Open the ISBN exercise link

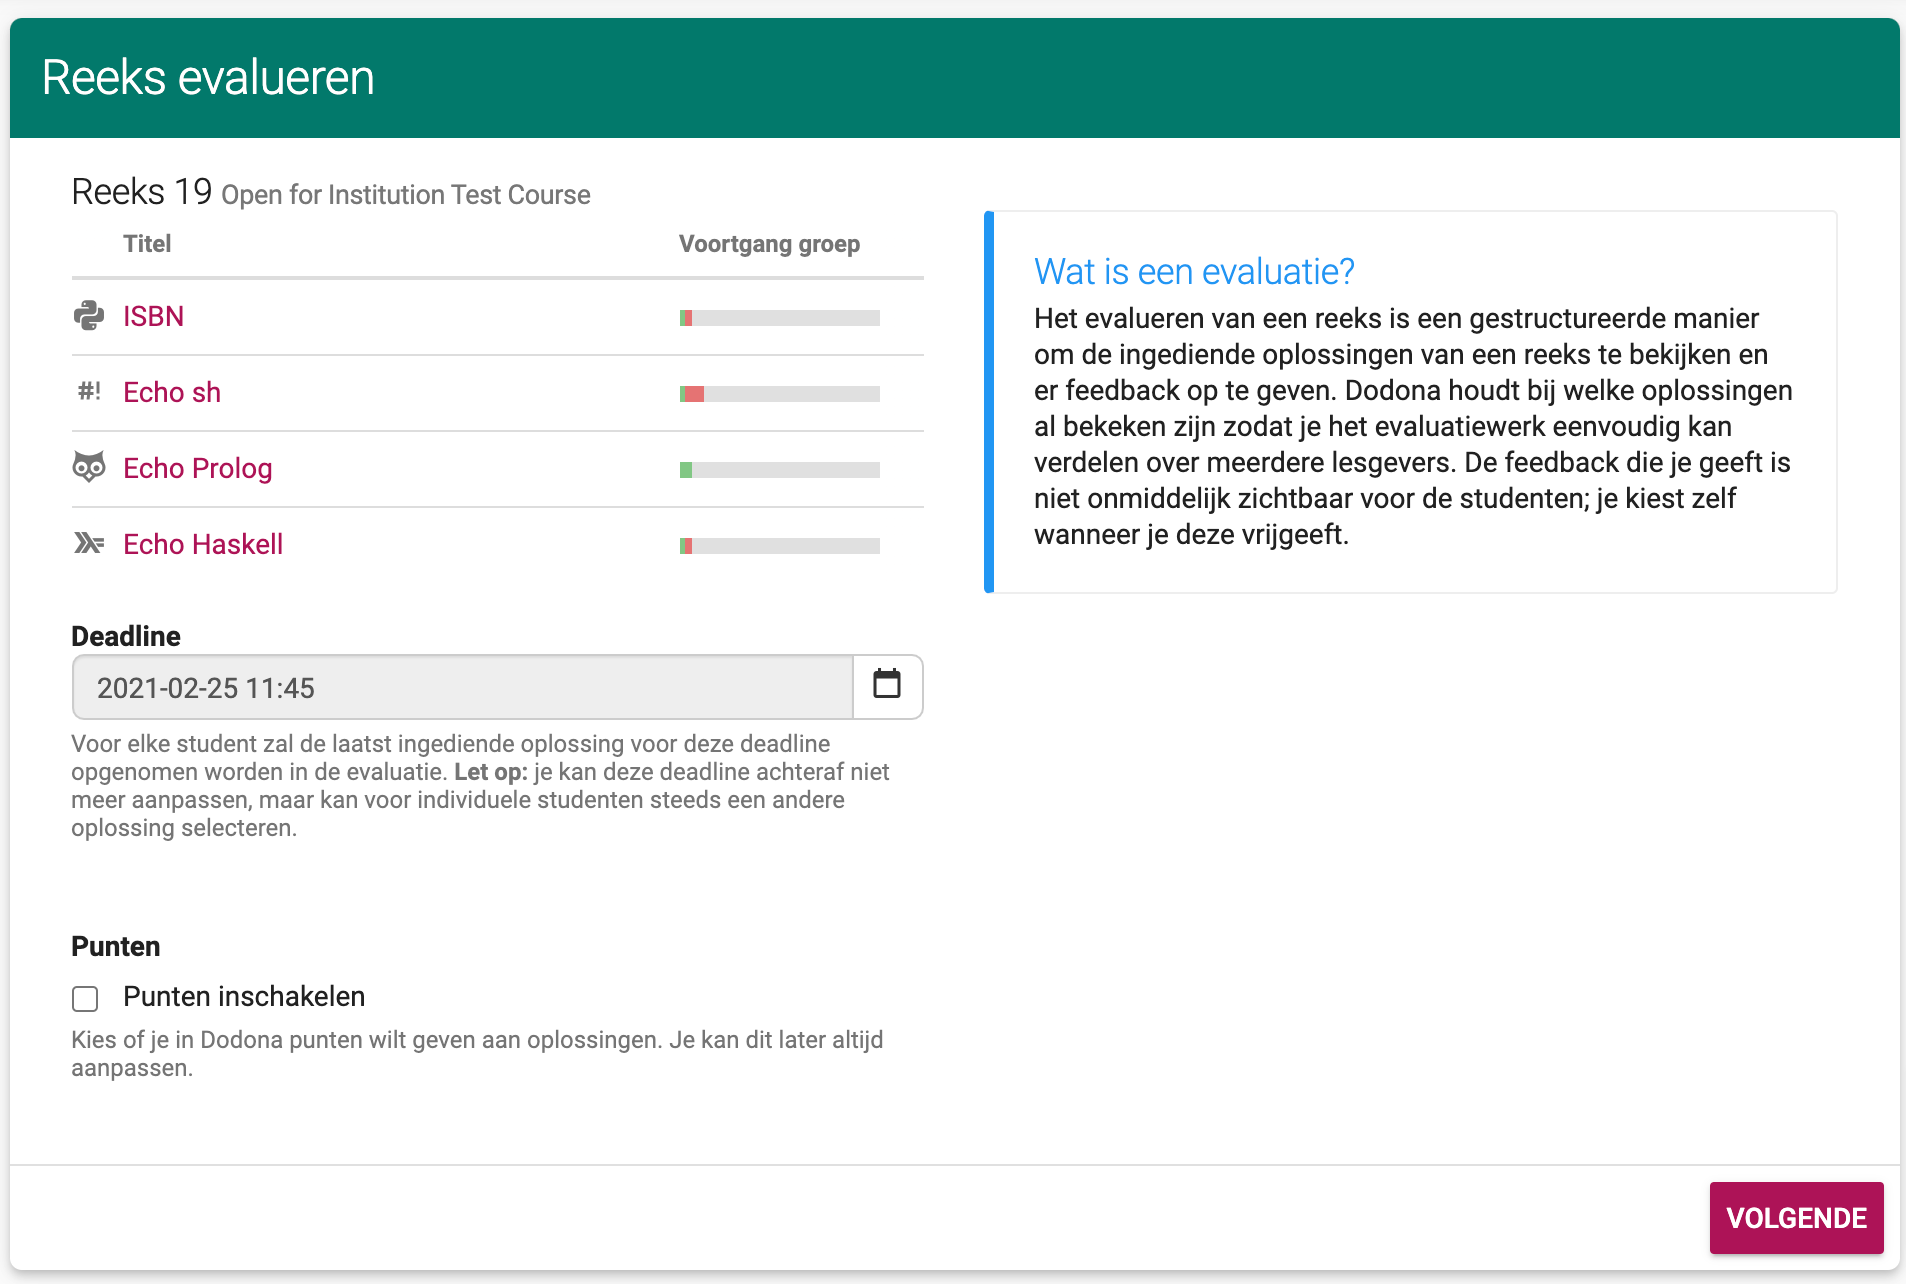pyautogui.click(x=153, y=316)
